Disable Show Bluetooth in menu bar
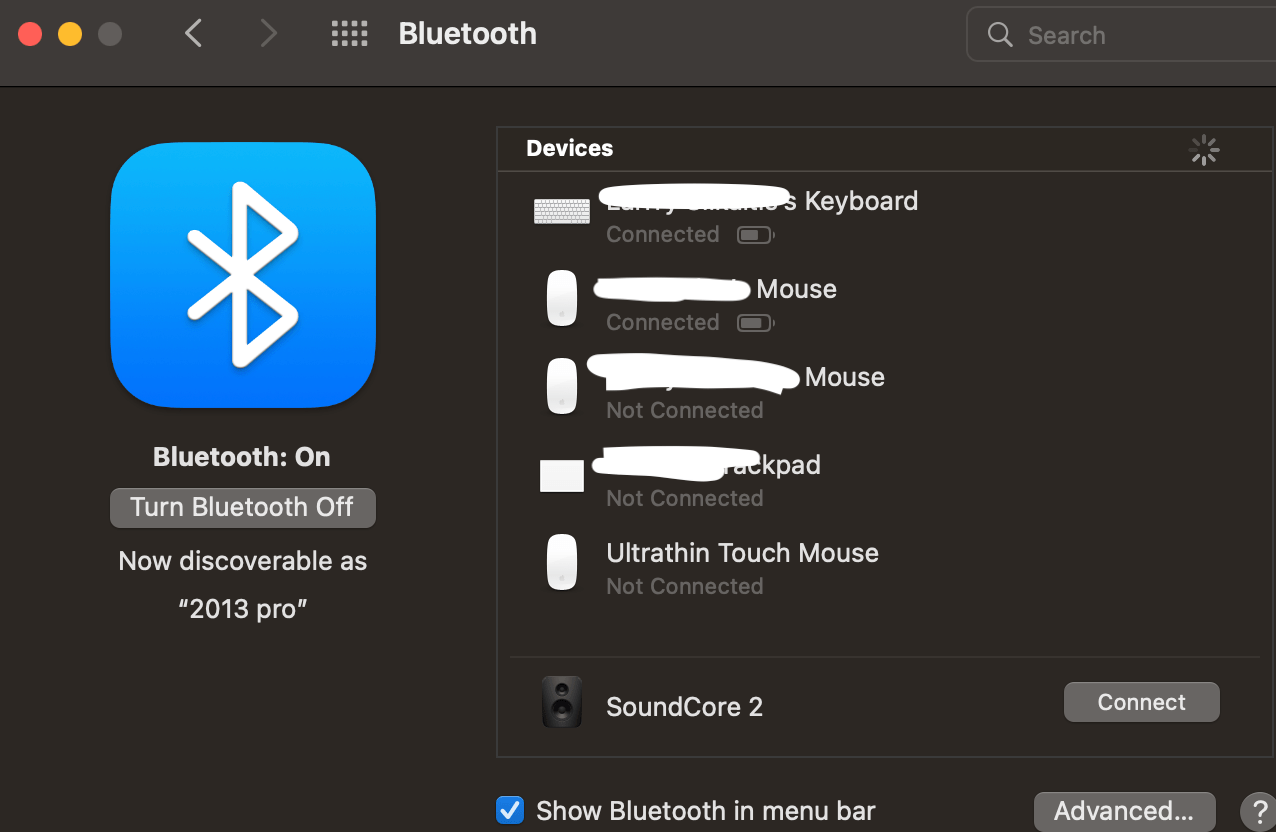Image resolution: width=1276 pixels, height=832 pixels. point(510,810)
